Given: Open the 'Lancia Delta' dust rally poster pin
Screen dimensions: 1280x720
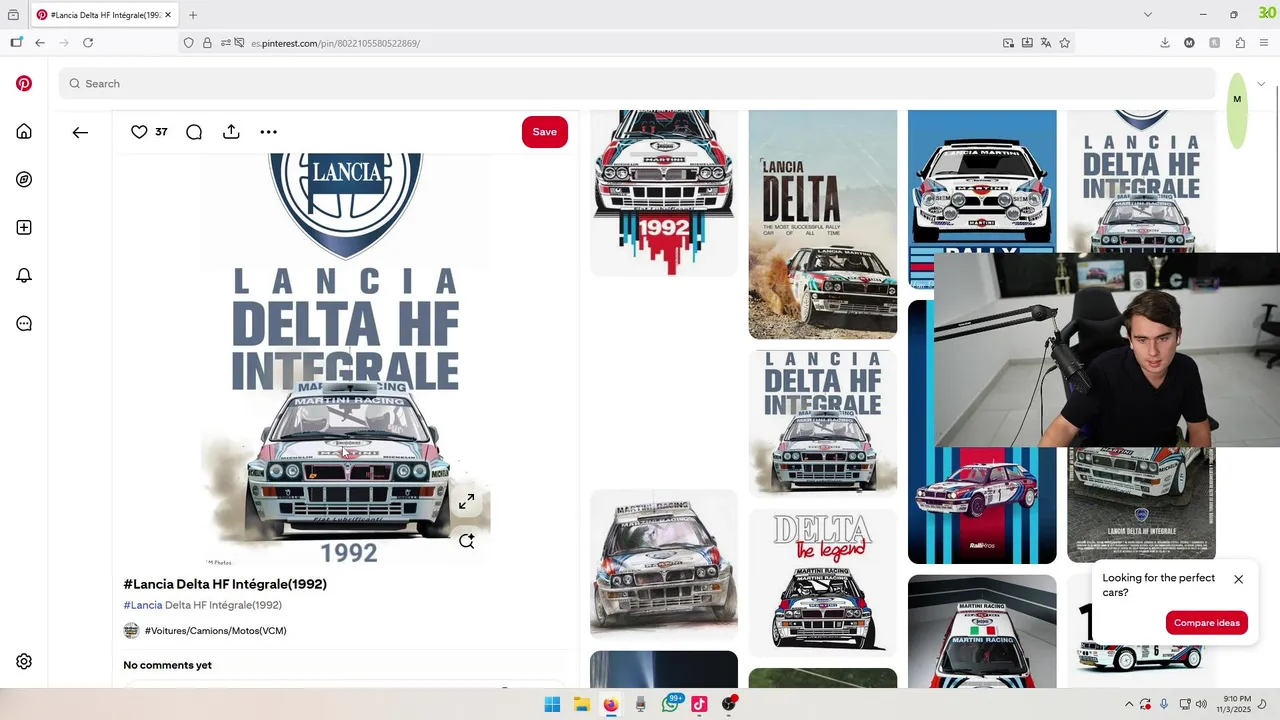Looking at the screenshot, I should (x=823, y=225).
